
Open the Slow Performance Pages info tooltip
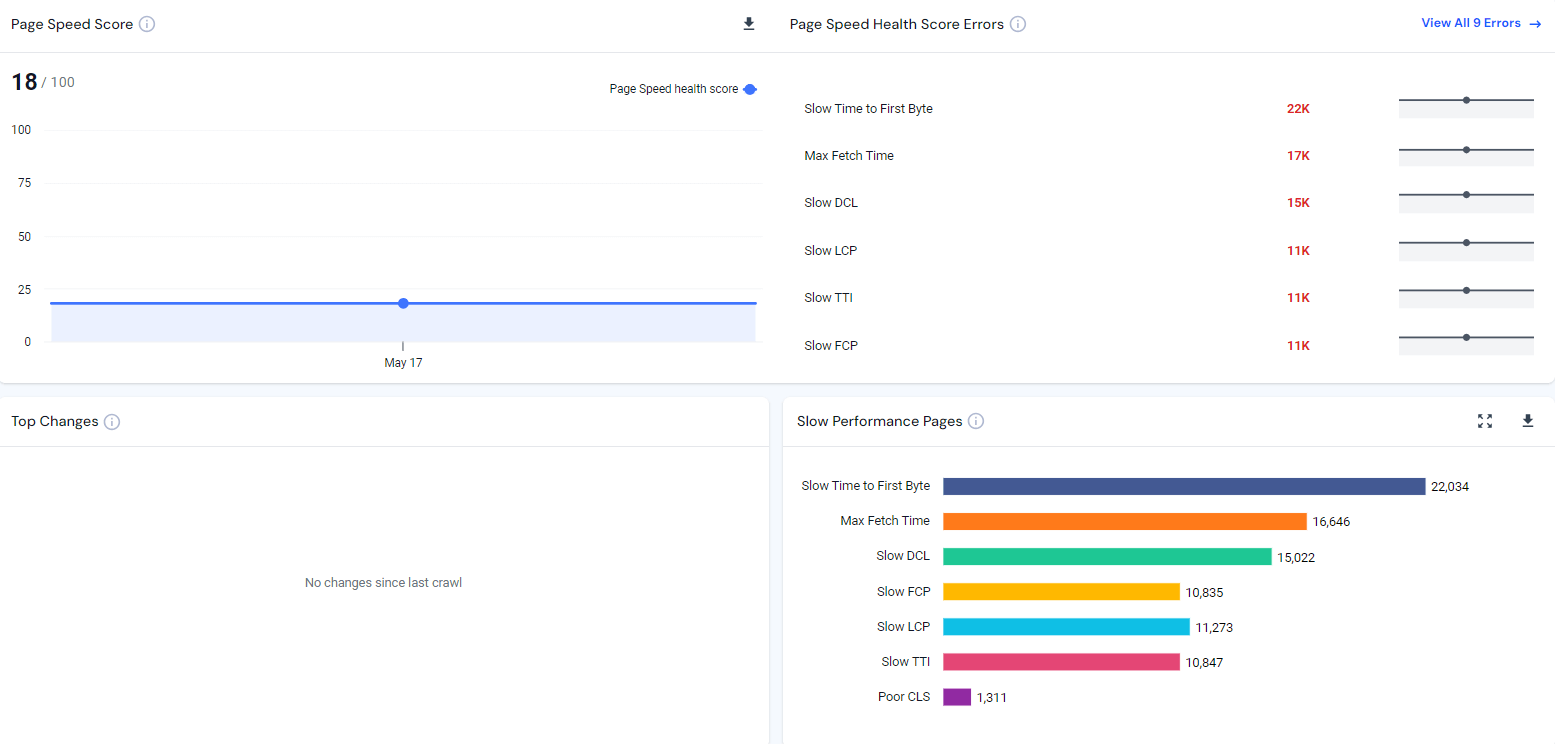pos(975,421)
